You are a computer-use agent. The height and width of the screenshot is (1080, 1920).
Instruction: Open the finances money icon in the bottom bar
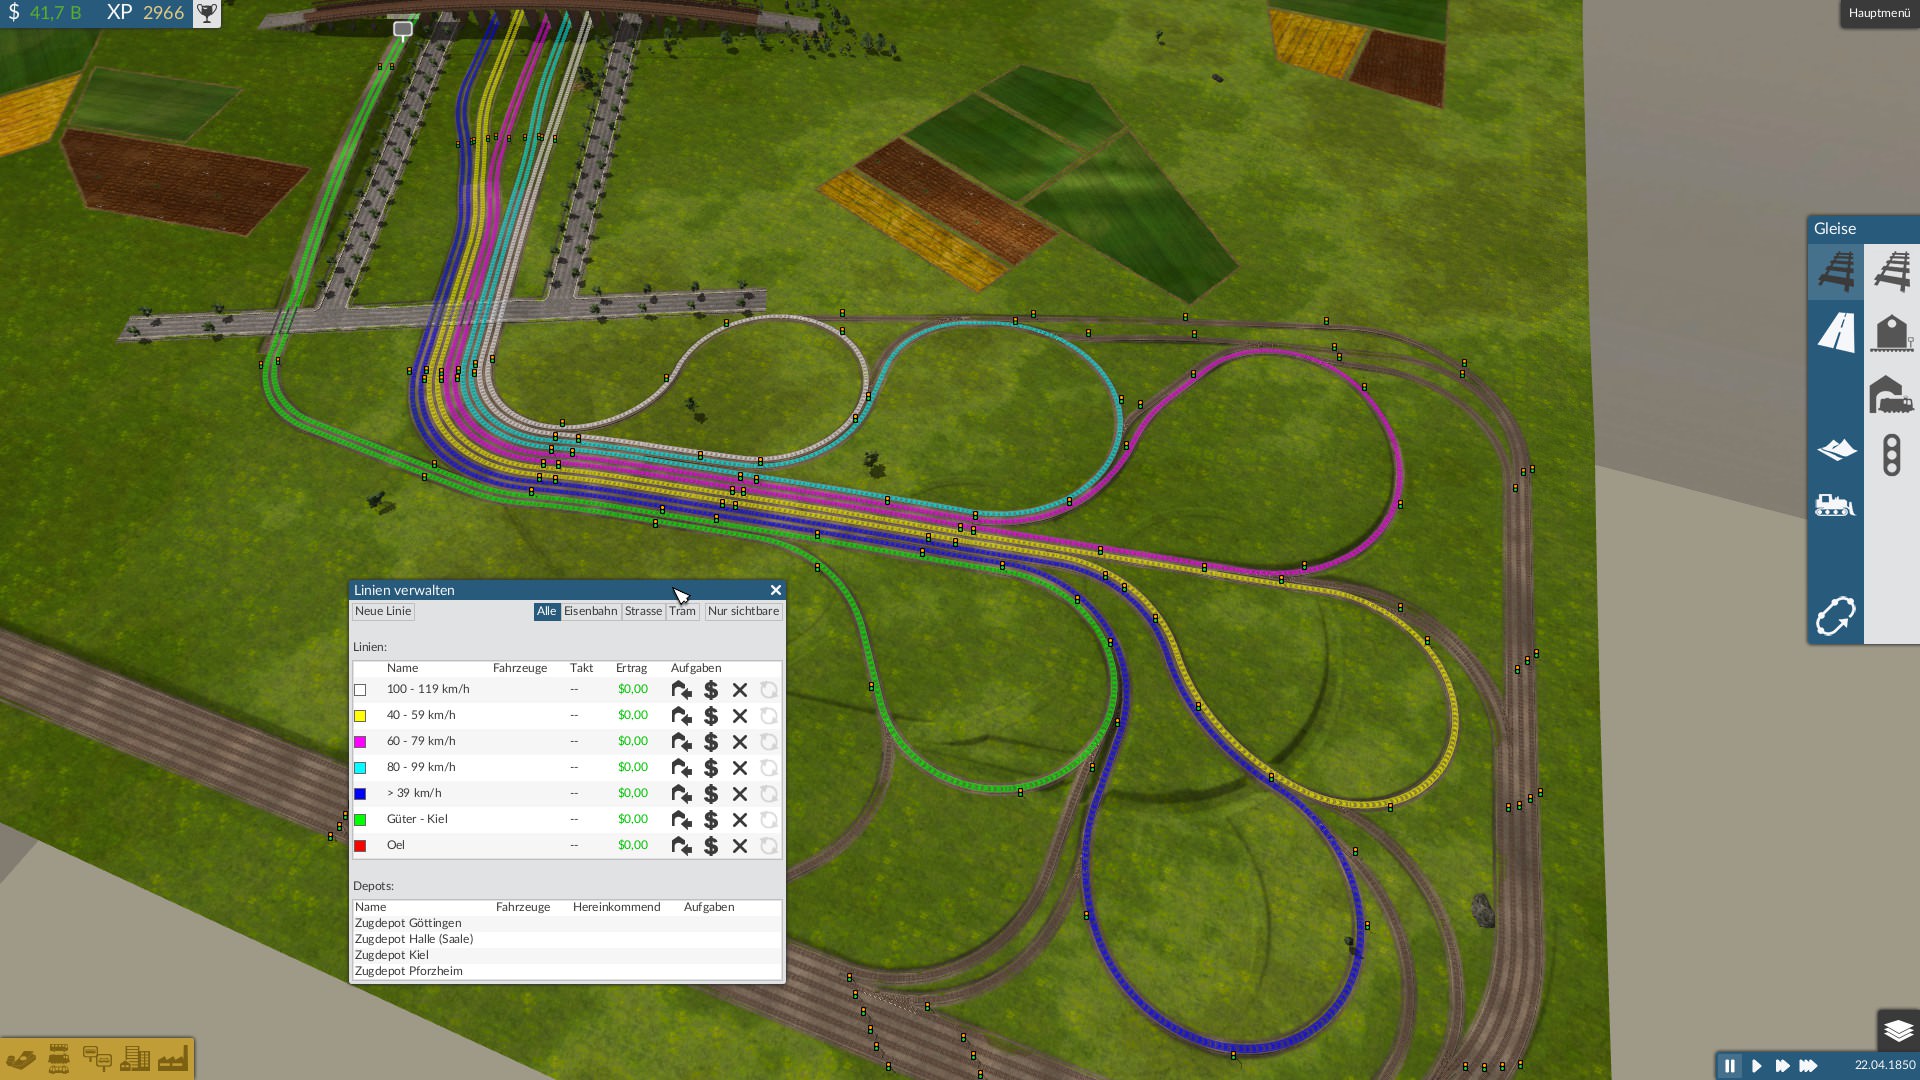[x=21, y=1059]
